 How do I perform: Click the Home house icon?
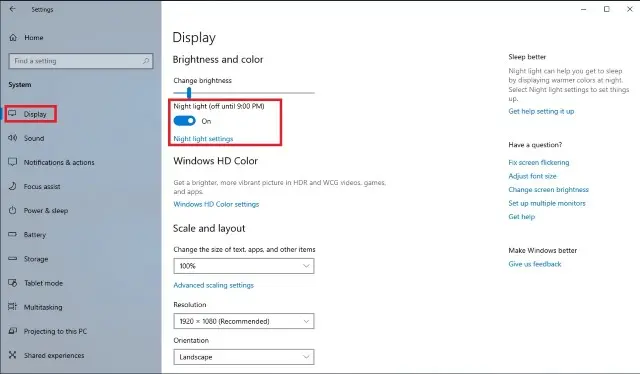click(x=13, y=38)
